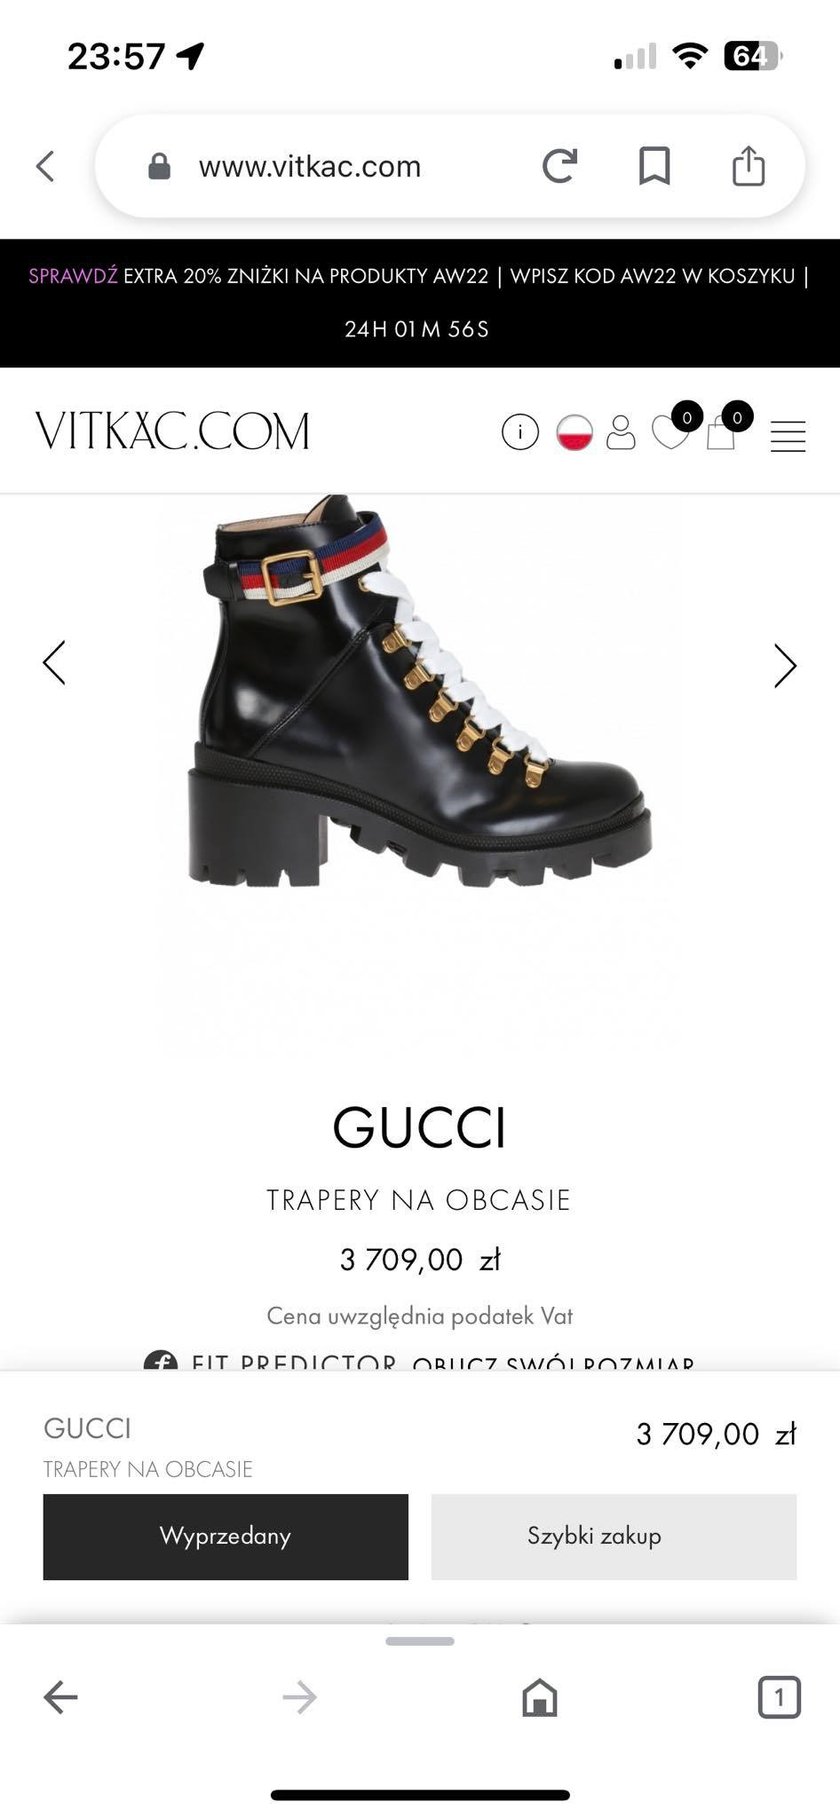Image resolution: width=840 pixels, height=1818 pixels.
Task: Go to browser home icon
Action: pyautogui.click(x=540, y=1697)
